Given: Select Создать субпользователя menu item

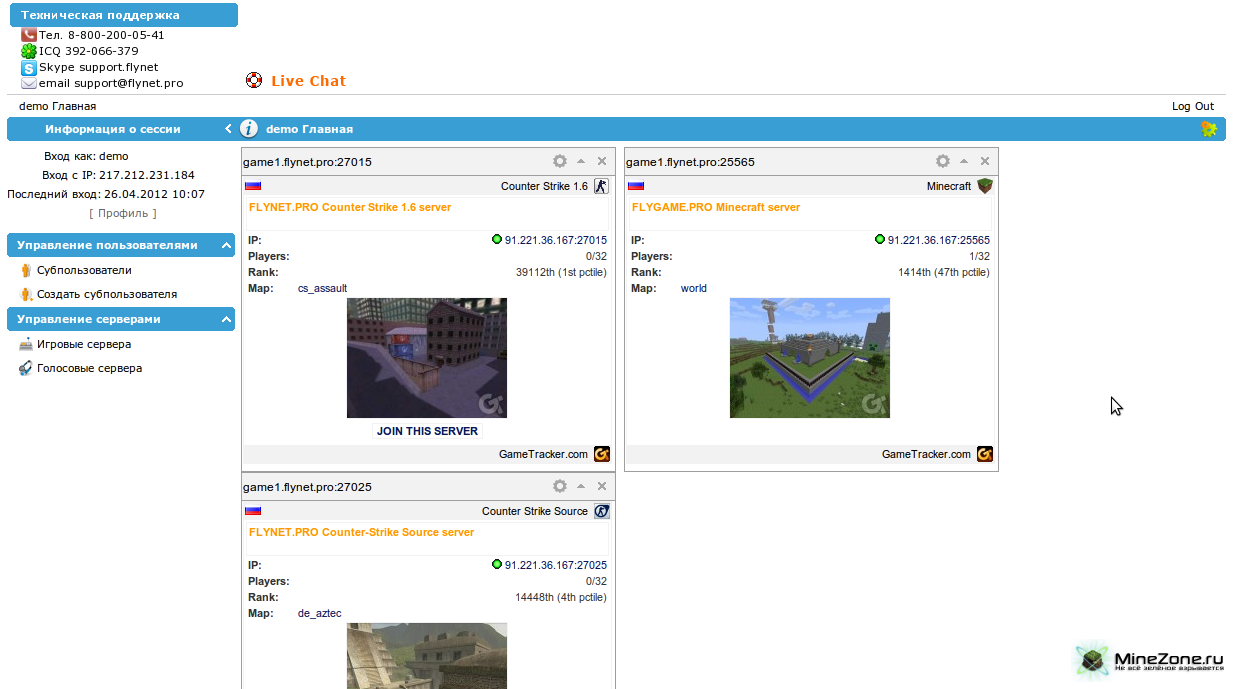Looking at the screenshot, I should pos(106,294).
